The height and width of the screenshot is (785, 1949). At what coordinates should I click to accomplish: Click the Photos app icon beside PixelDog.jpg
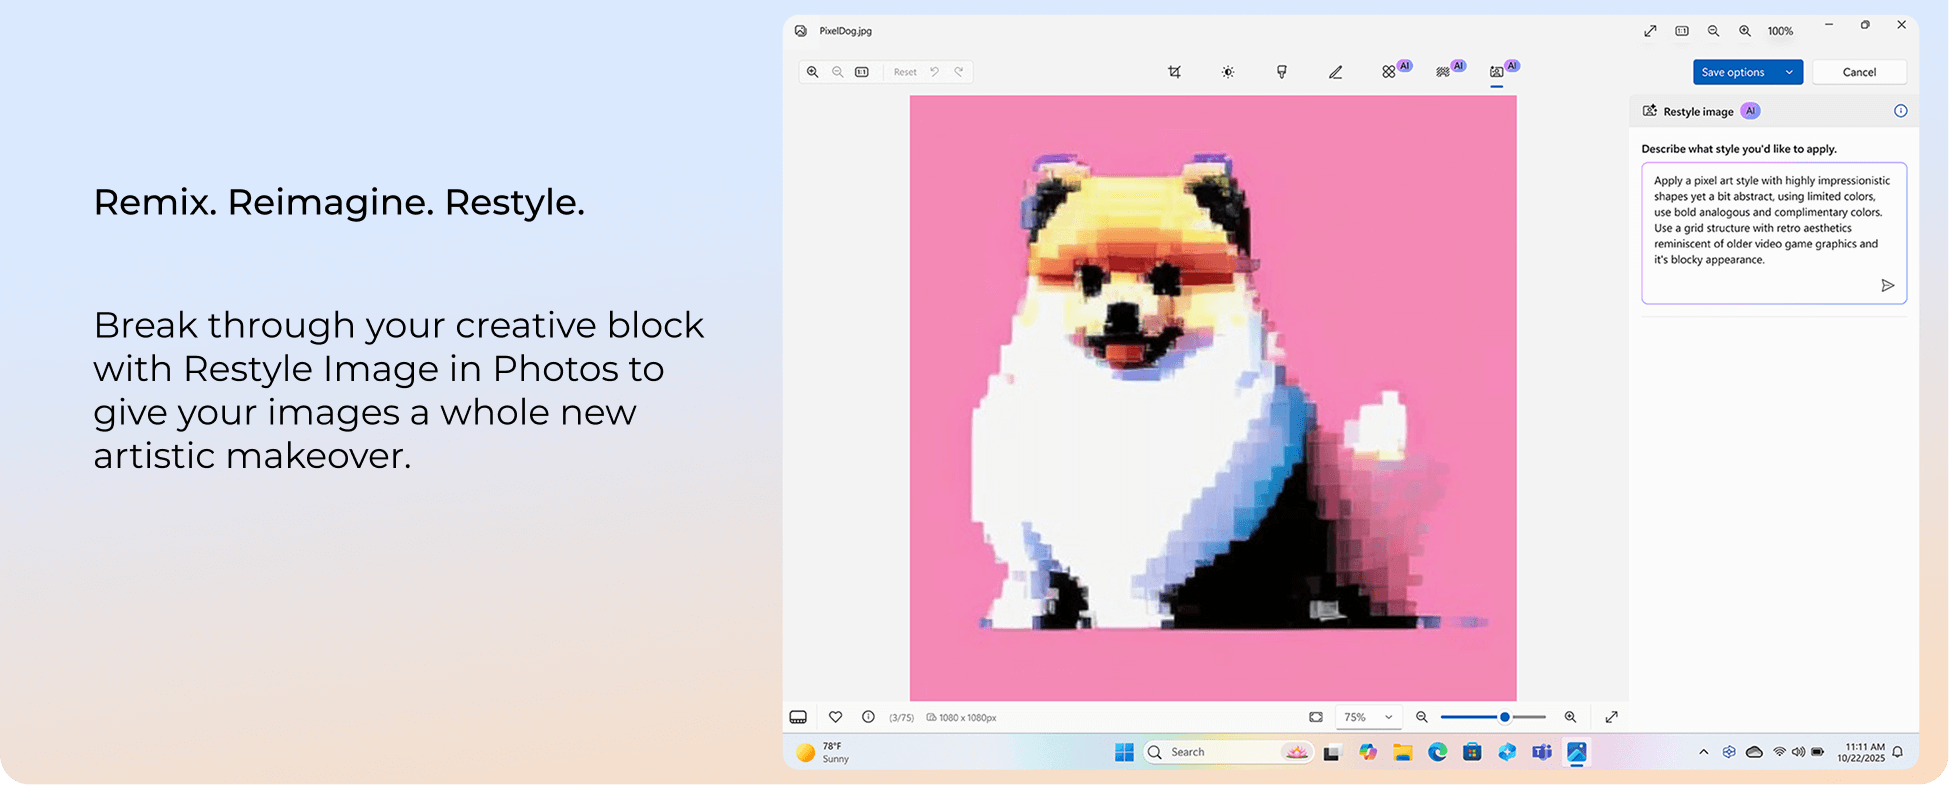click(801, 31)
